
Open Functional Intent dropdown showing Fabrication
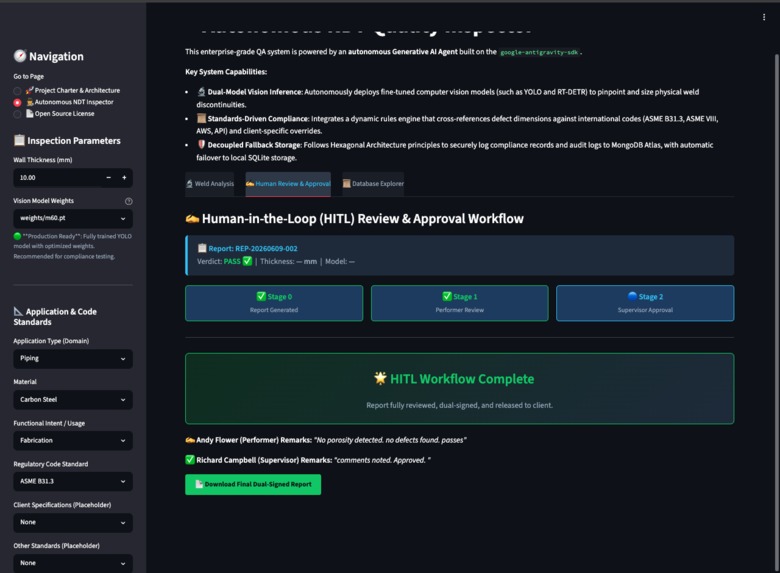(x=73, y=440)
